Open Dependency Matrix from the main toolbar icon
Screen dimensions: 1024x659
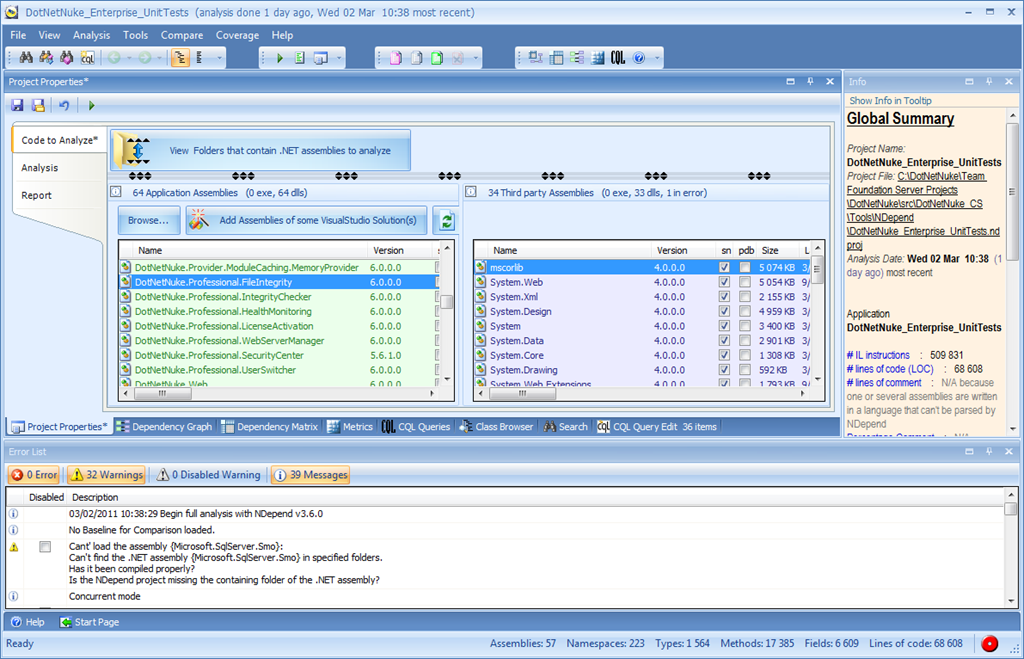pyautogui.click(x=556, y=58)
